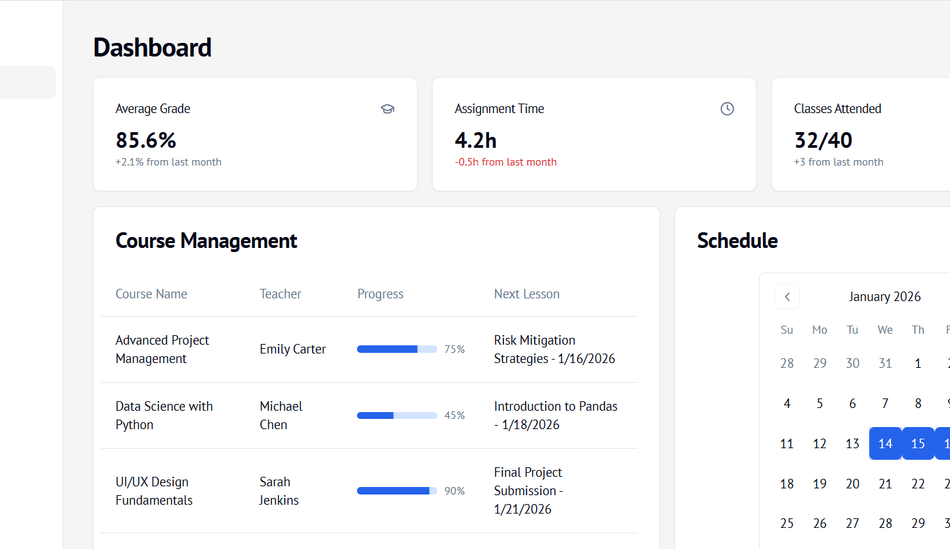Open Data Science with Python course
Image resolution: width=950 pixels, height=549 pixels.
click(164, 416)
